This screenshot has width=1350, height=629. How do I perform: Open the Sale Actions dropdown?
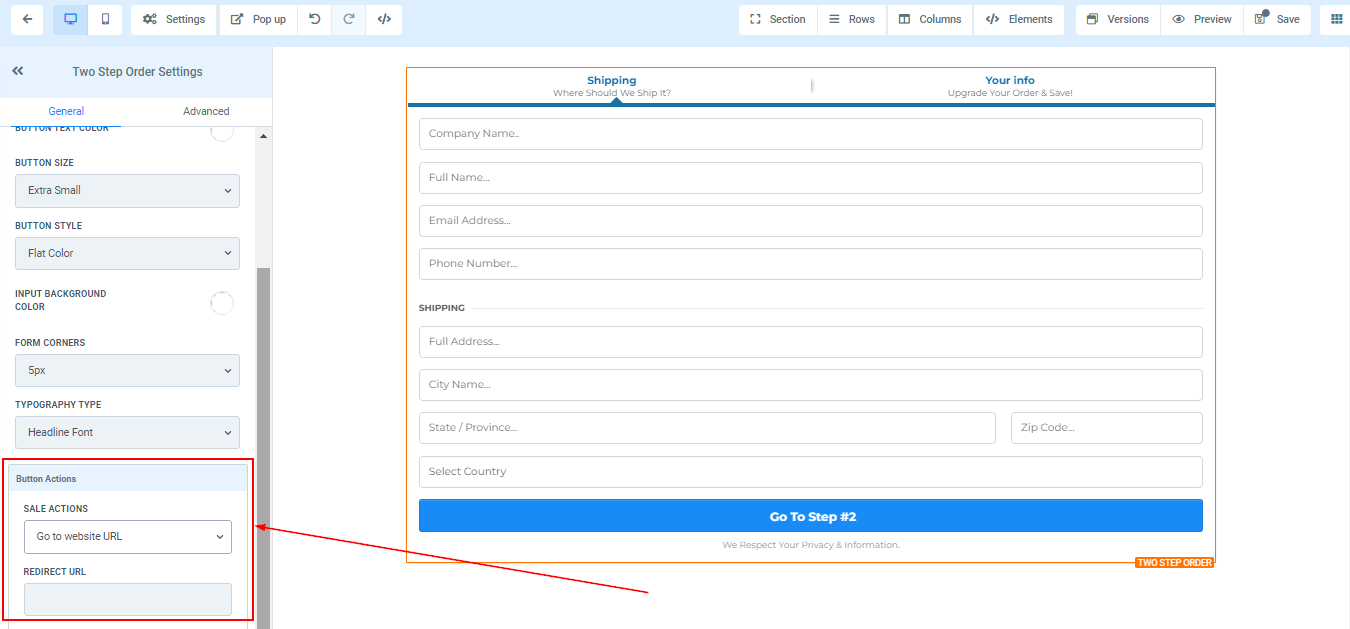[x=128, y=536]
